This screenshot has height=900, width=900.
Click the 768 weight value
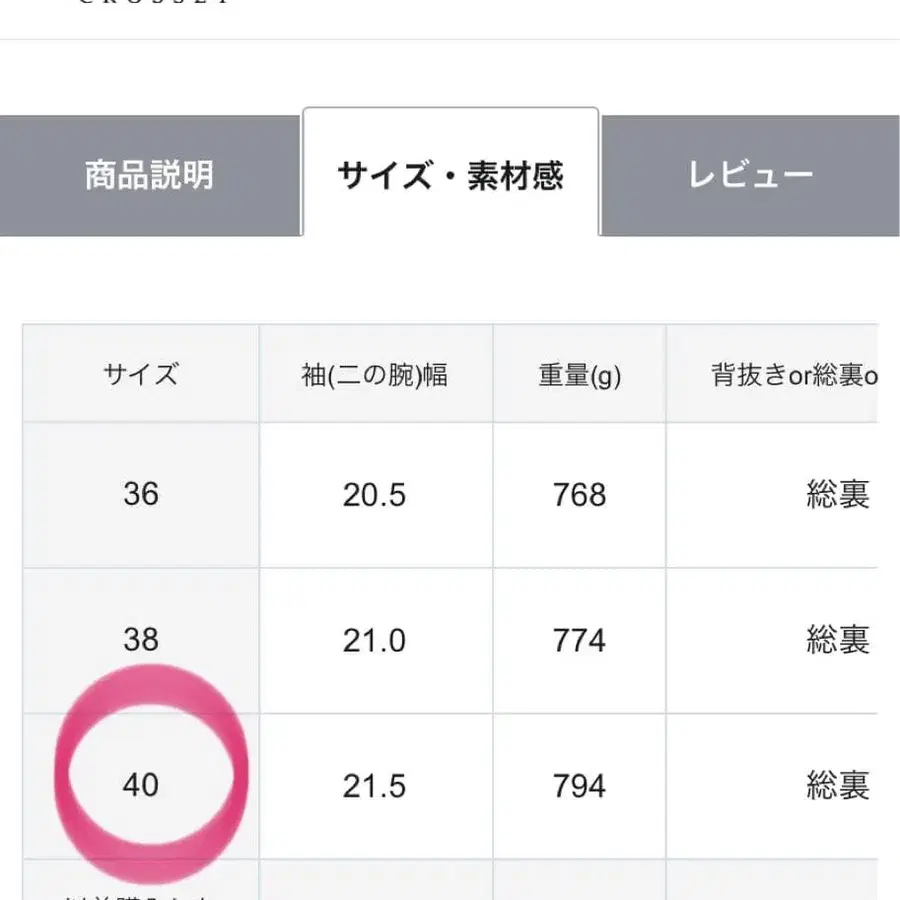[x=580, y=494]
